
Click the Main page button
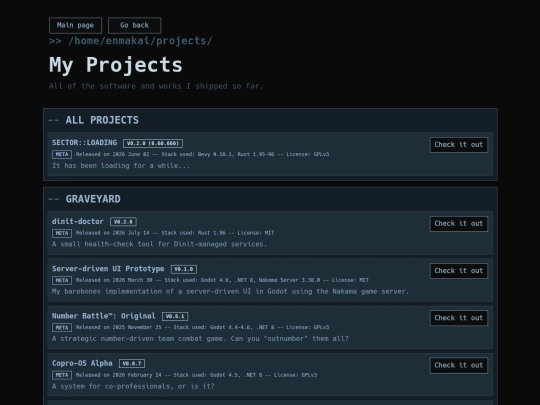coord(75,25)
